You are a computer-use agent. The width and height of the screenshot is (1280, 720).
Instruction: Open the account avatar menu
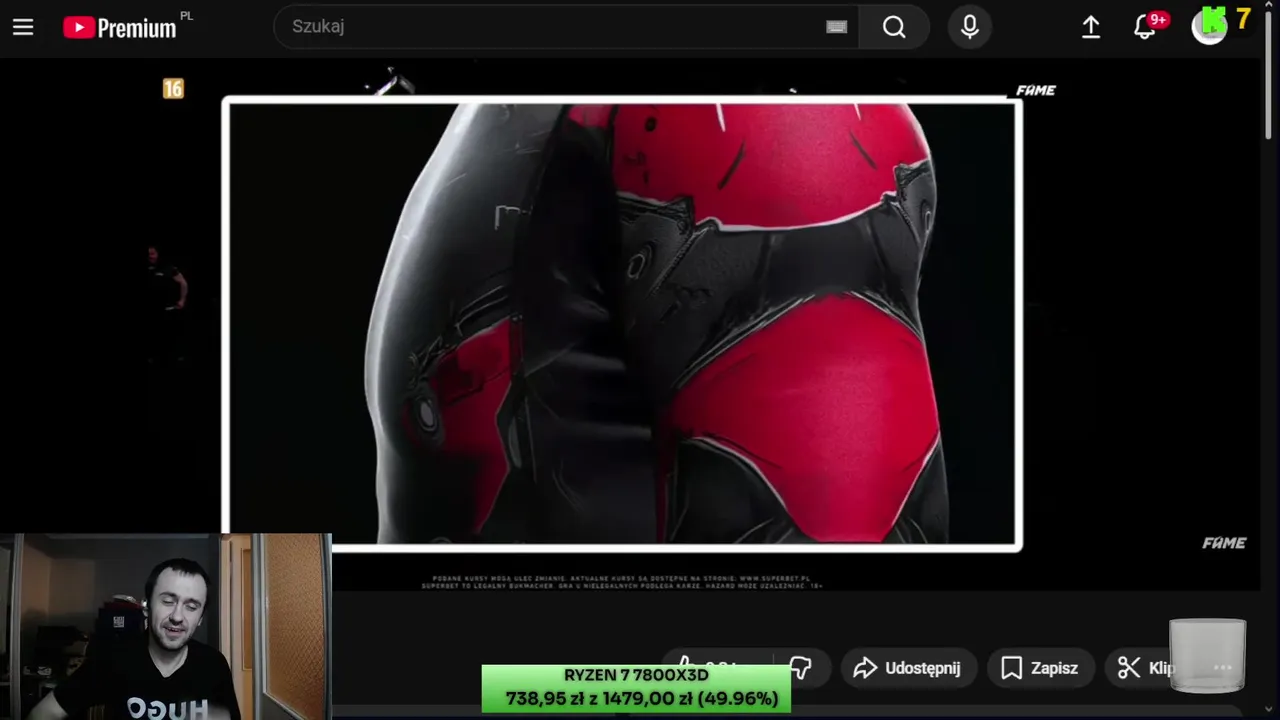point(1210,26)
